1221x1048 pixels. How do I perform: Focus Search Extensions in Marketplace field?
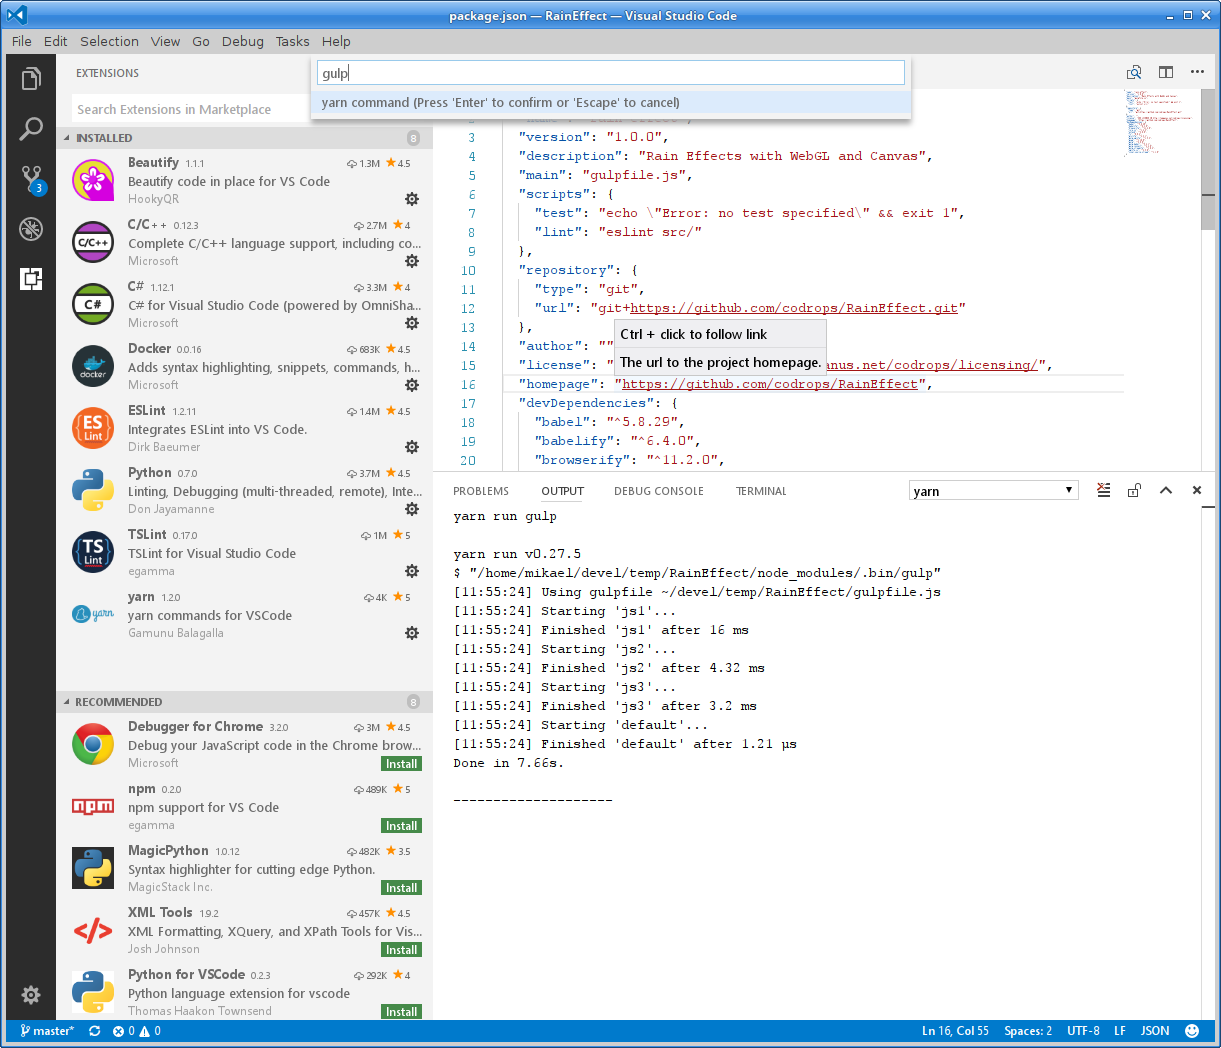coord(190,109)
